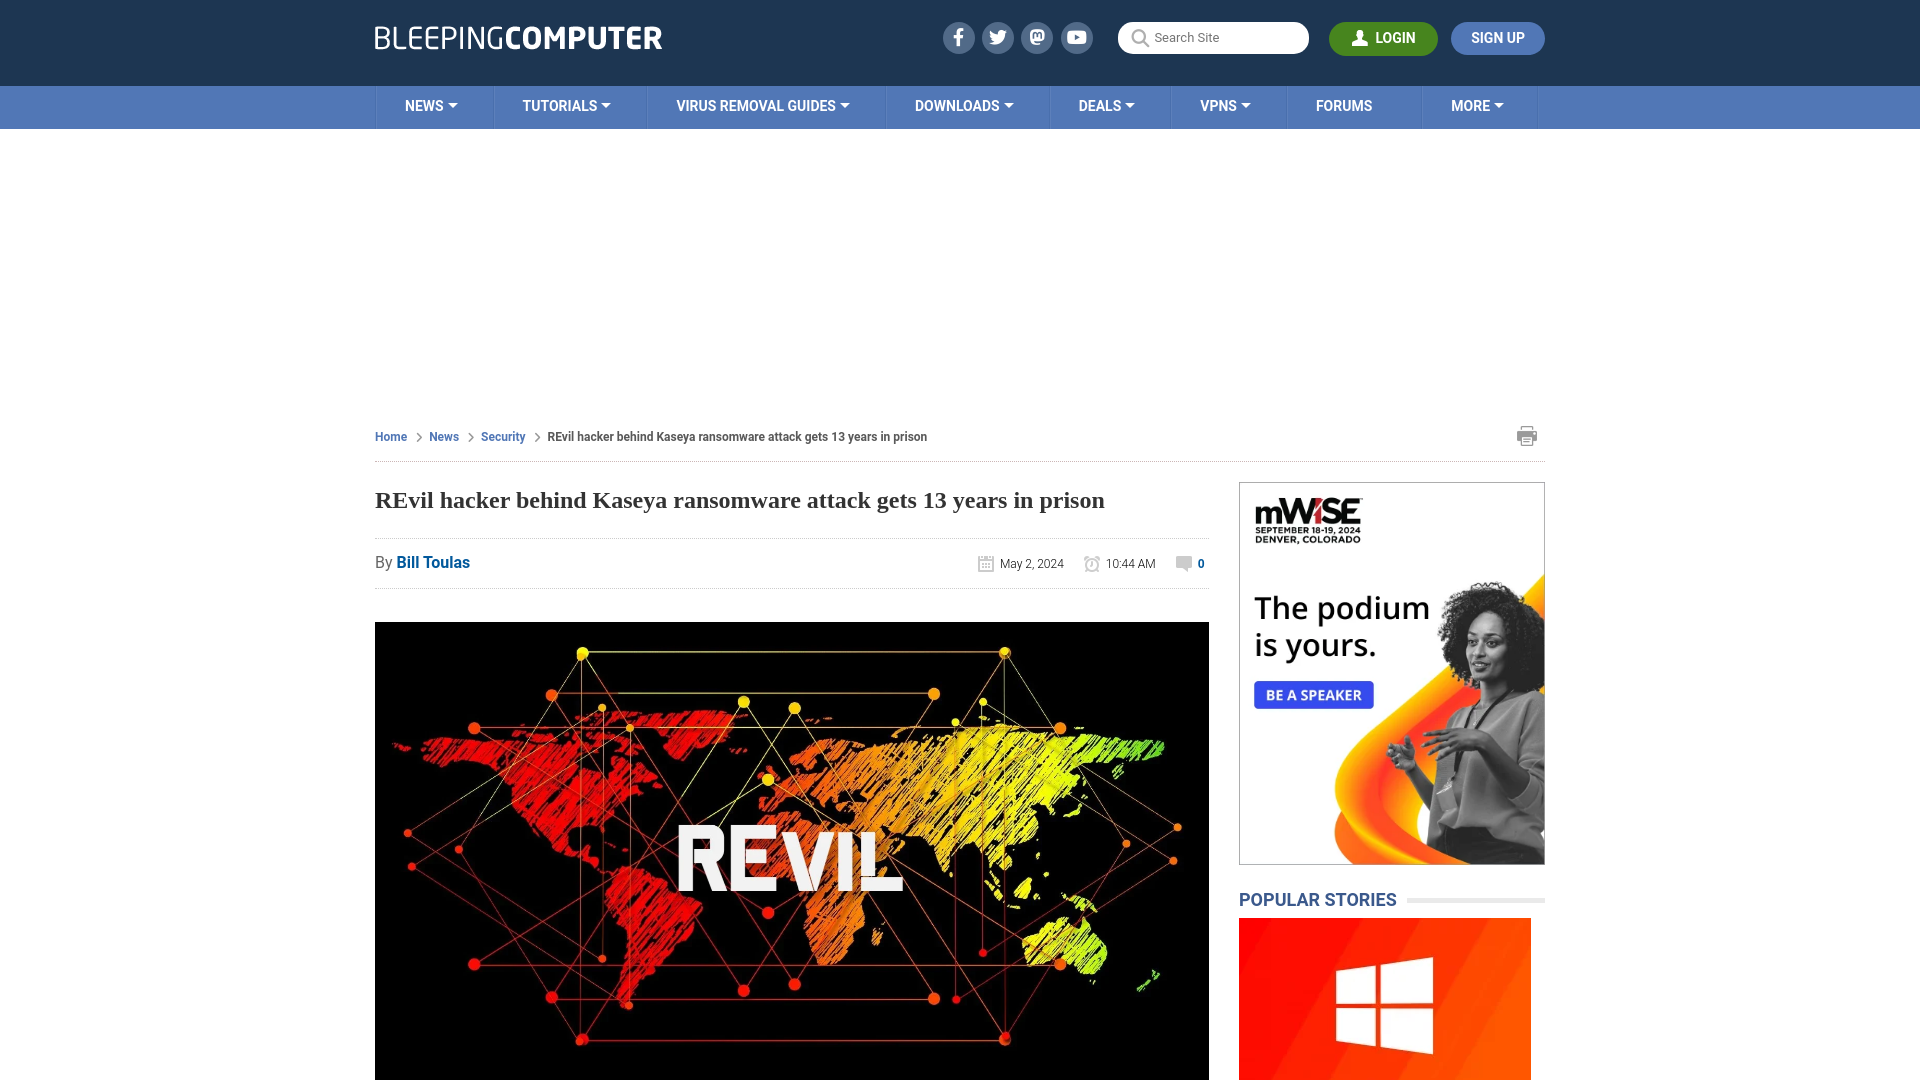Screen dimensions: 1920x1080
Task: Click the BleepingComputer Facebook icon
Action: coord(959,37)
